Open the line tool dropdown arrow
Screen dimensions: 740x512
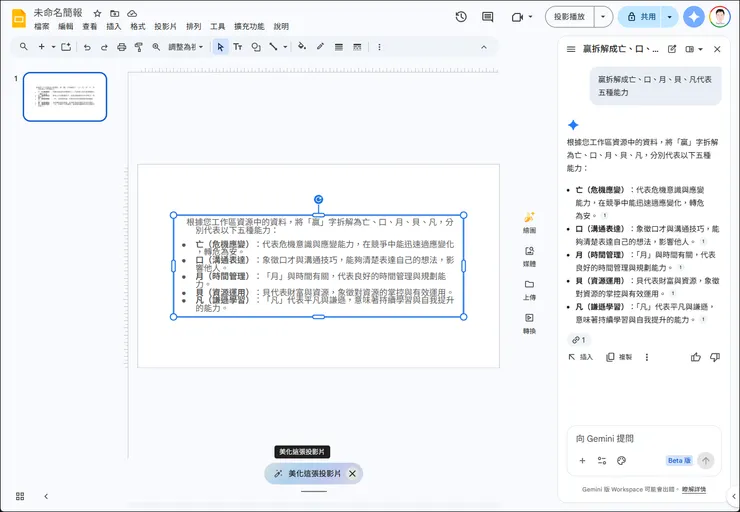tap(285, 47)
